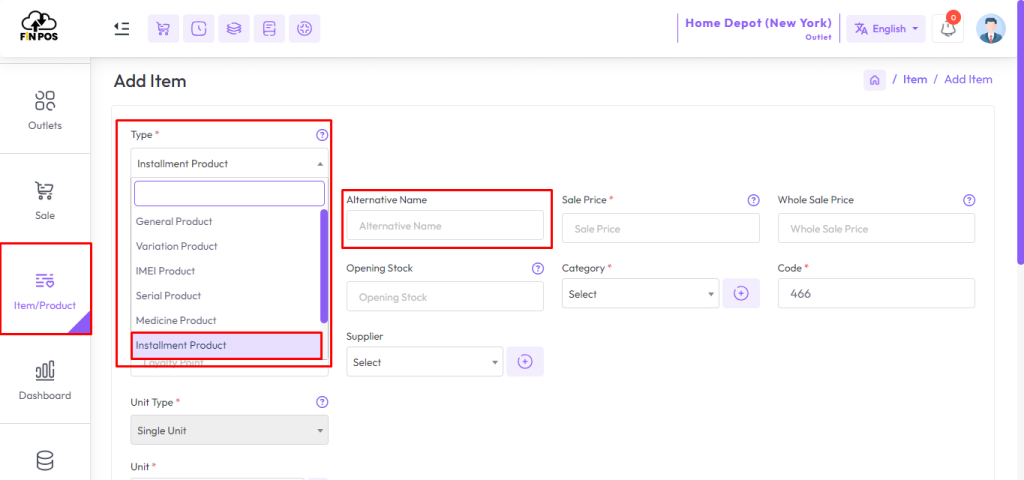Viewport: 1024px width, 480px height.
Task: Open Item/Product in the sidebar
Action: 45,290
